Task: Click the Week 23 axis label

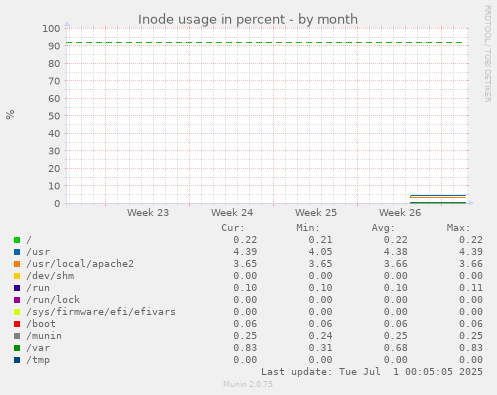Action: coord(148,213)
